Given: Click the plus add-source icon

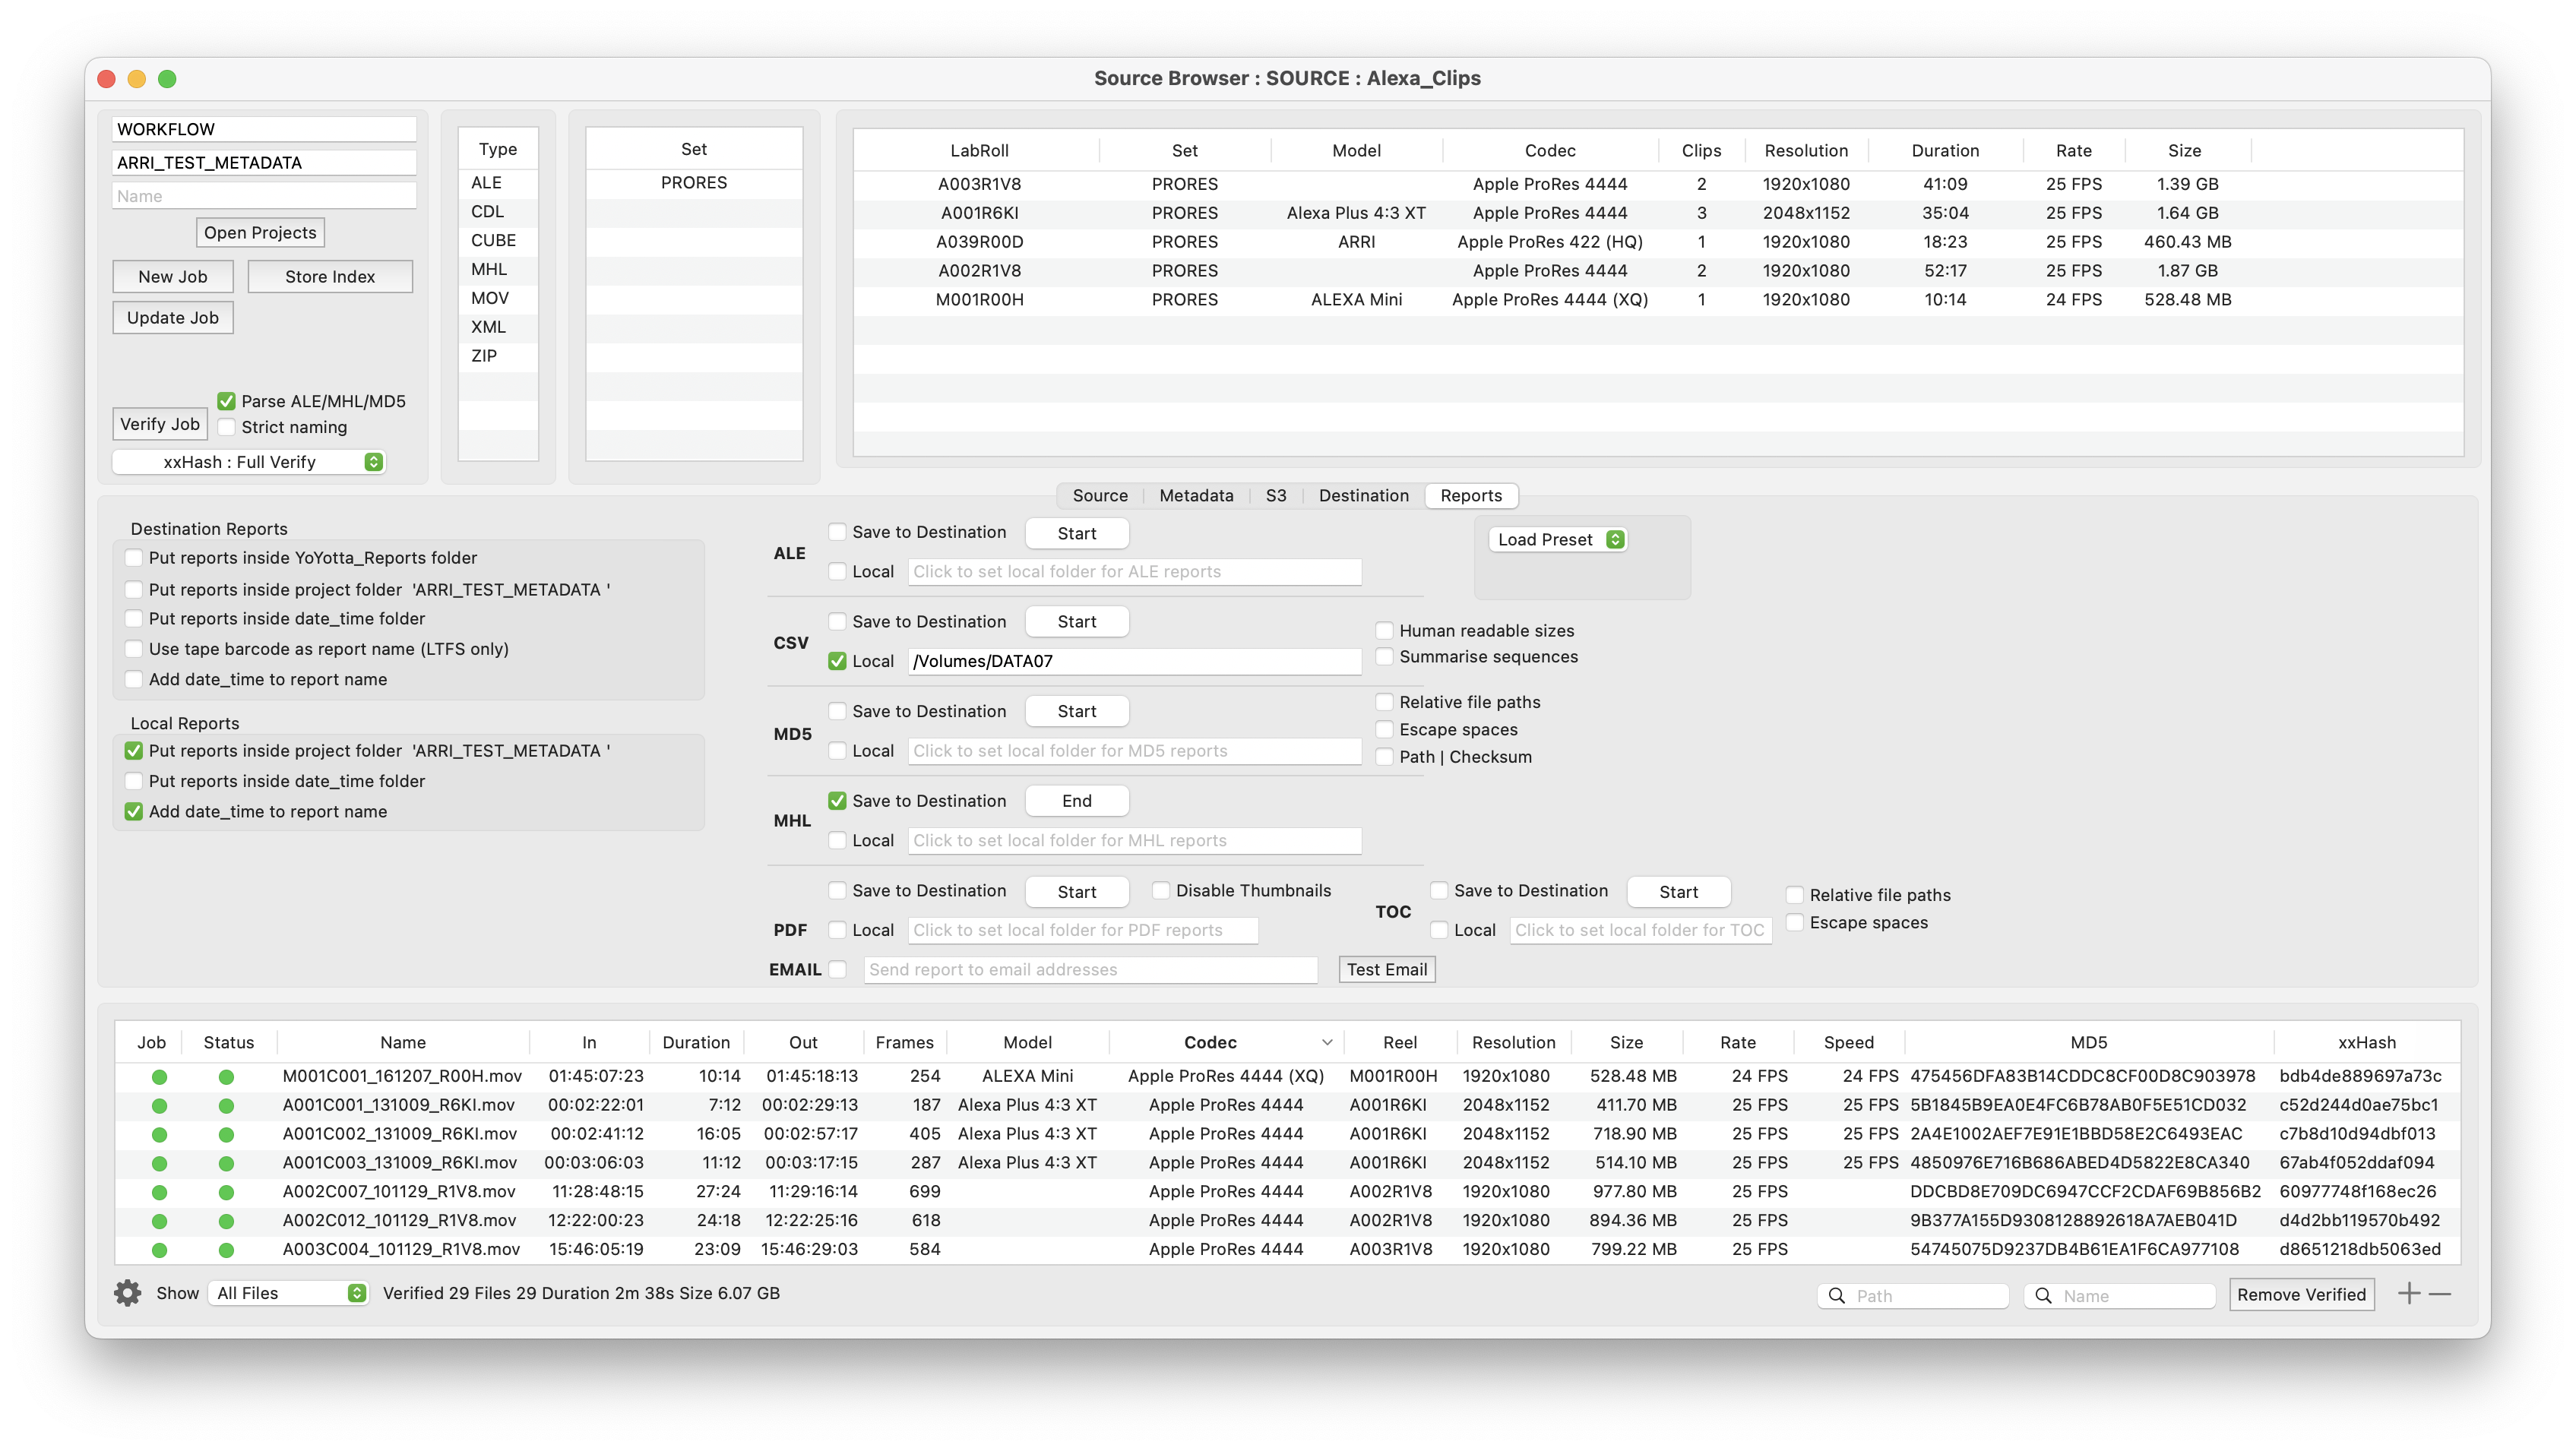Looking at the screenshot, I should pyautogui.click(x=2409, y=1293).
